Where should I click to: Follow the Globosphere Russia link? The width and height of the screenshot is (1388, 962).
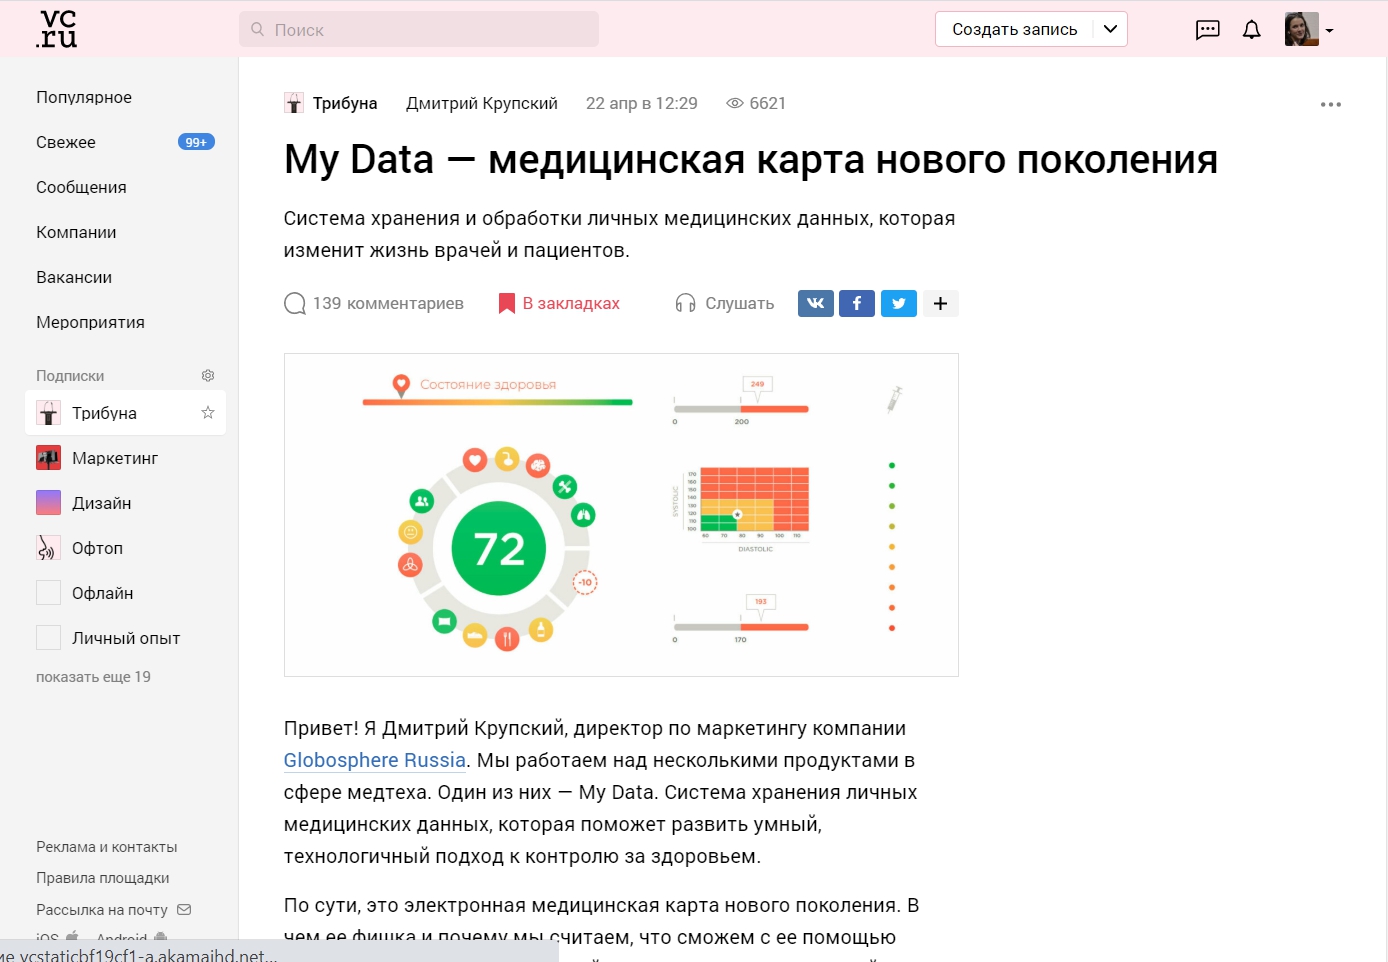[x=375, y=760]
